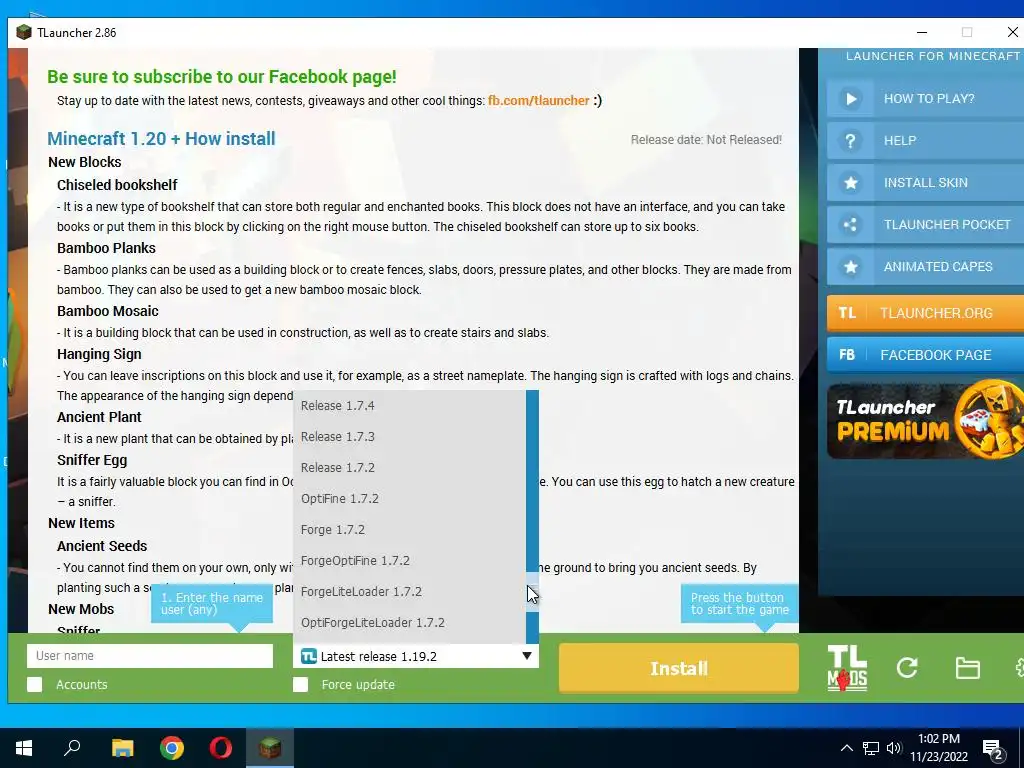This screenshot has height=768, width=1024.
Task: Open the HOW TO PLAY? sidebar button
Action: 925,99
